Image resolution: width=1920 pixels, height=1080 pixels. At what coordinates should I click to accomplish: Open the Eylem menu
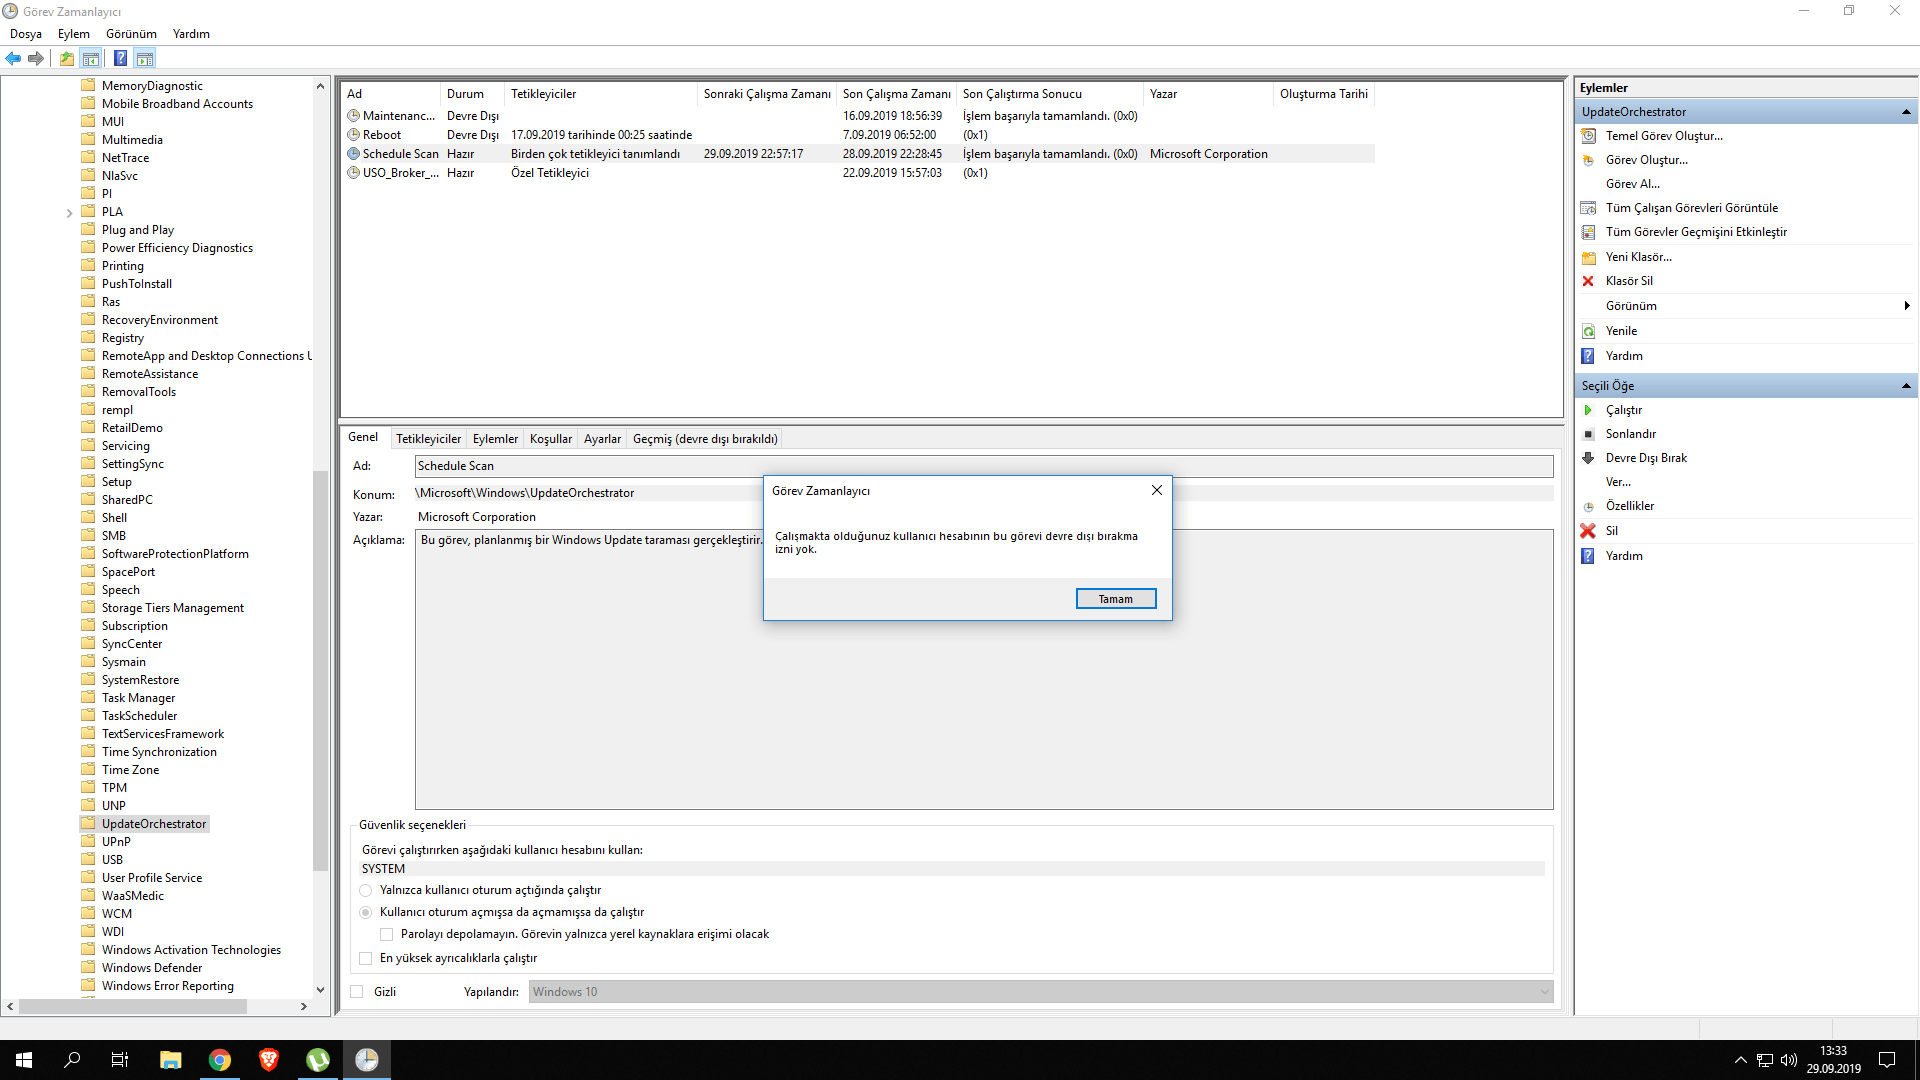click(73, 34)
